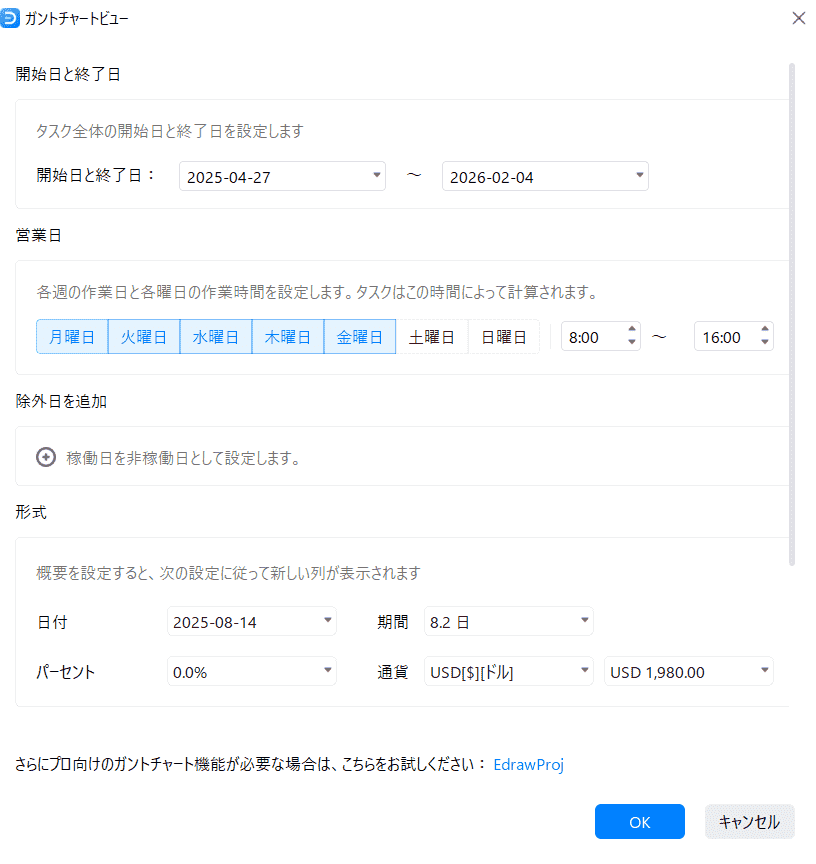The height and width of the screenshot is (864, 816).
Task: Enable 日曜日 as a working day
Action: [x=504, y=337]
